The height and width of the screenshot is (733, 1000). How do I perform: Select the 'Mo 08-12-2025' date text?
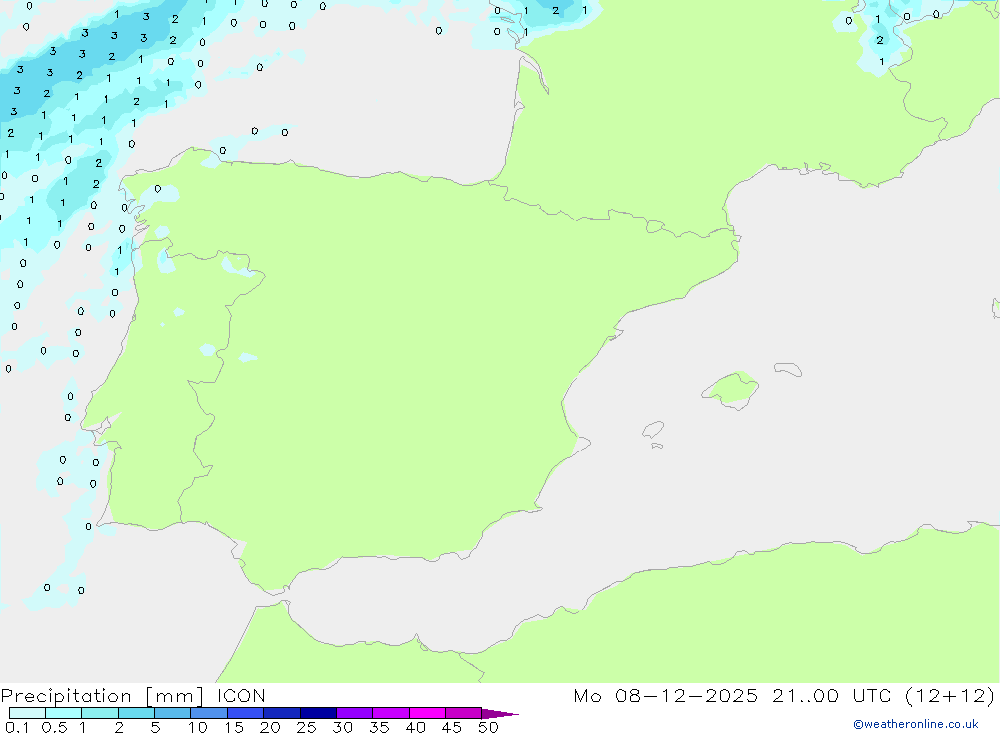pyautogui.click(x=666, y=695)
